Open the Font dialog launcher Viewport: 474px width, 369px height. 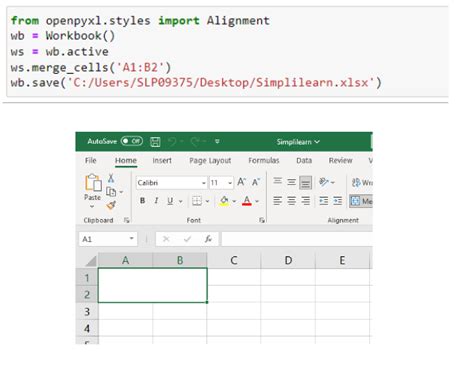click(262, 220)
